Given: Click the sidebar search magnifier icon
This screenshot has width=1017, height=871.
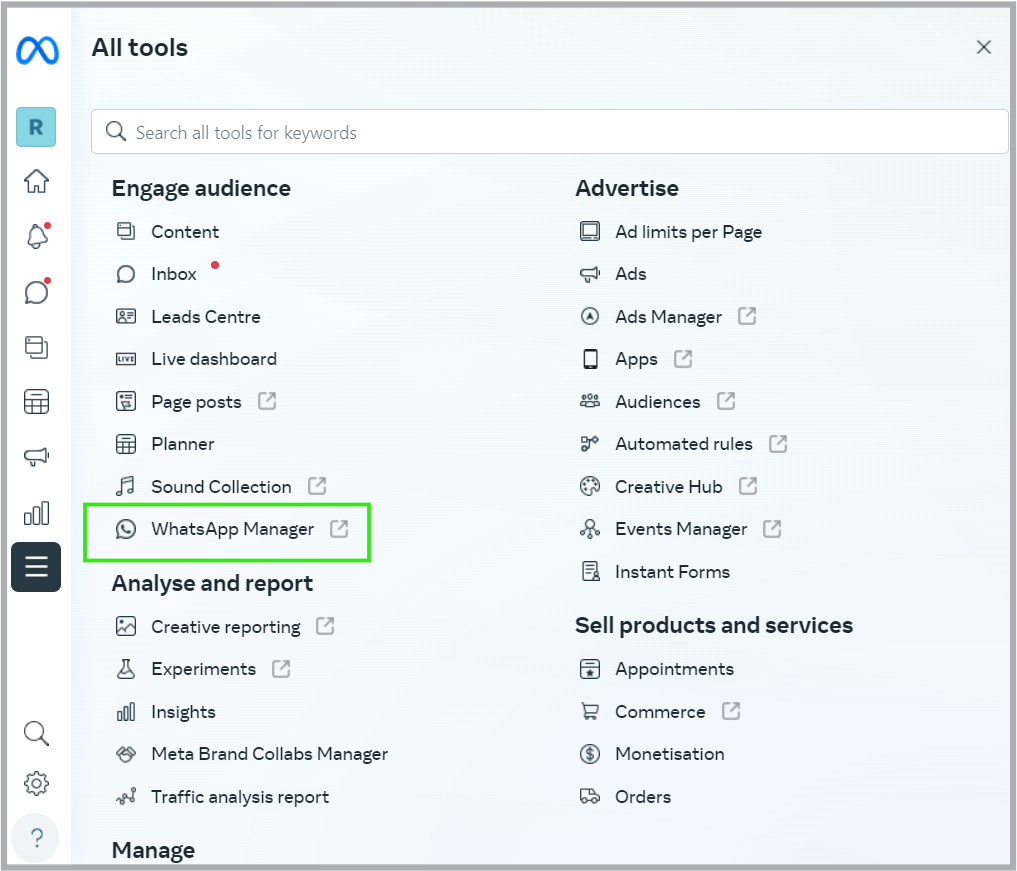Looking at the screenshot, I should [x=36, y=734].
